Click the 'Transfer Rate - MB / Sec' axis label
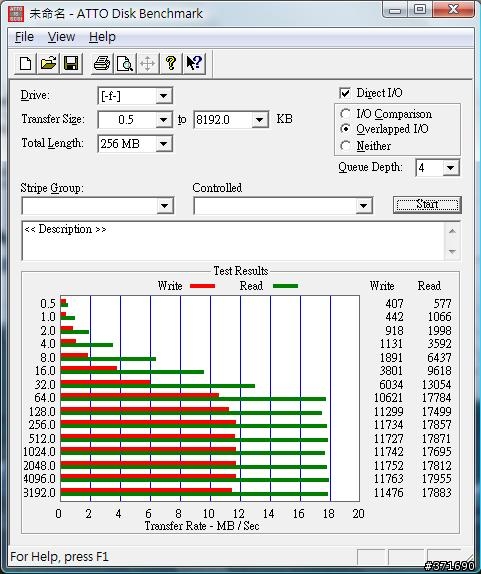Screen dimensions: 481x574 click(x=202, y=526)
